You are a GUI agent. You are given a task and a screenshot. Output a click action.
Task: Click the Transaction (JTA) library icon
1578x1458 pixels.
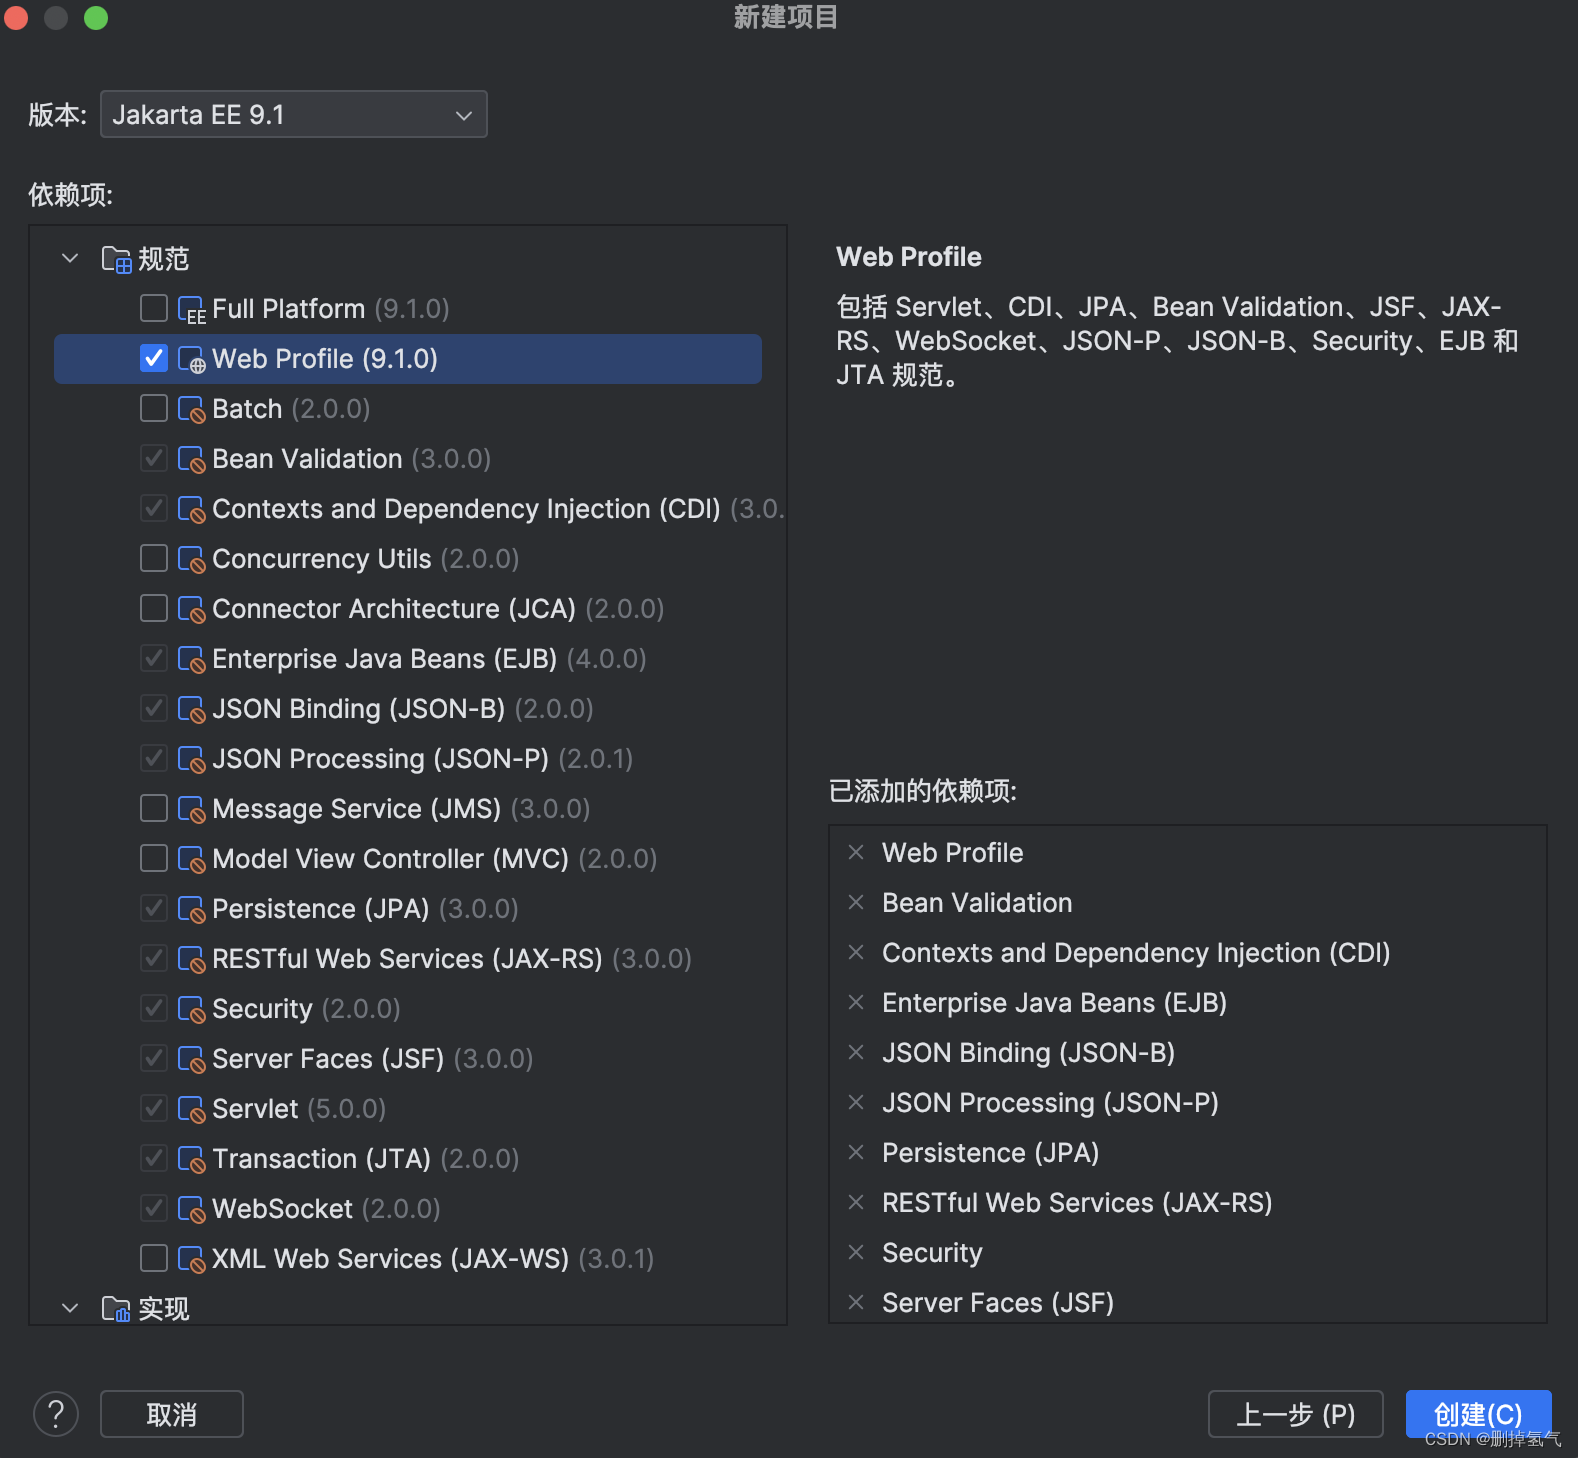192,1160
